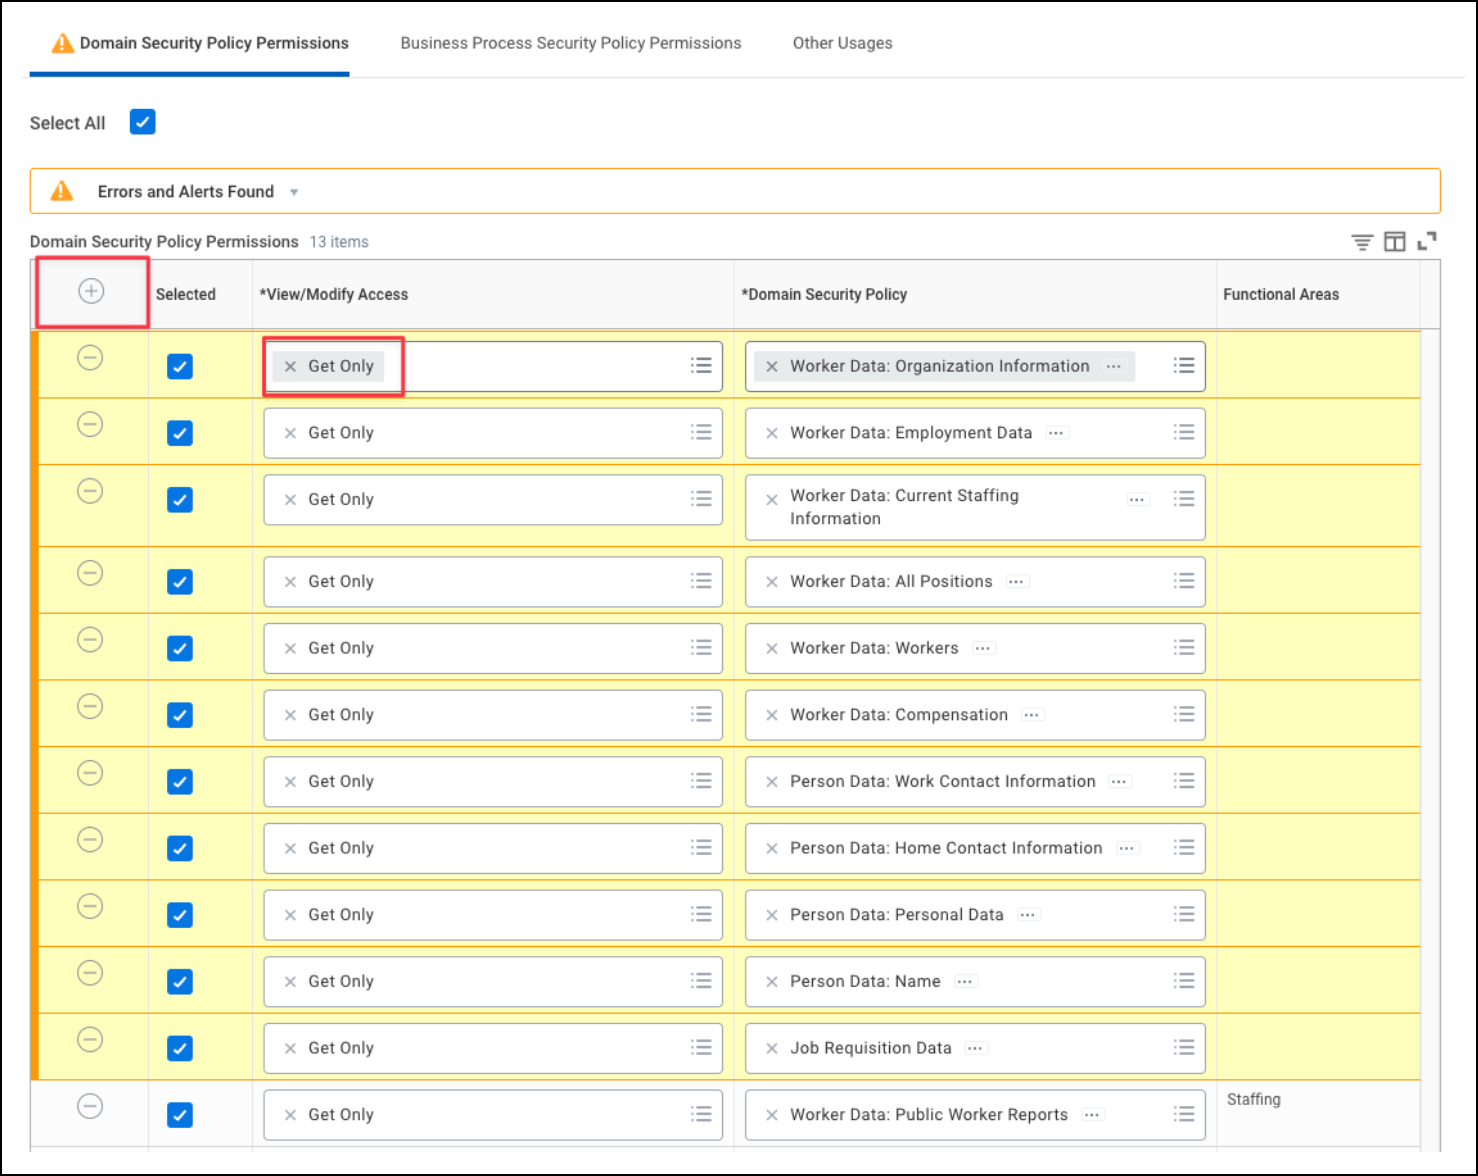
Task: Uncheck the Selected checkbox on the Job Requisition row
Action: (179, 1048)
